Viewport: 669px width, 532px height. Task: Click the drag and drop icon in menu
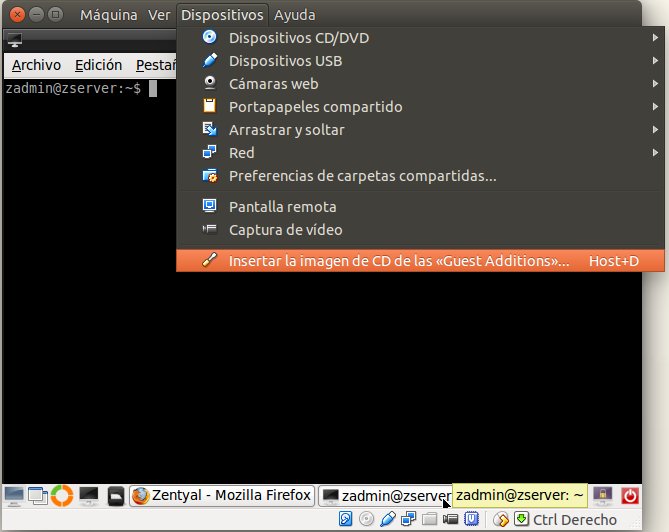(x=209, y=129)
